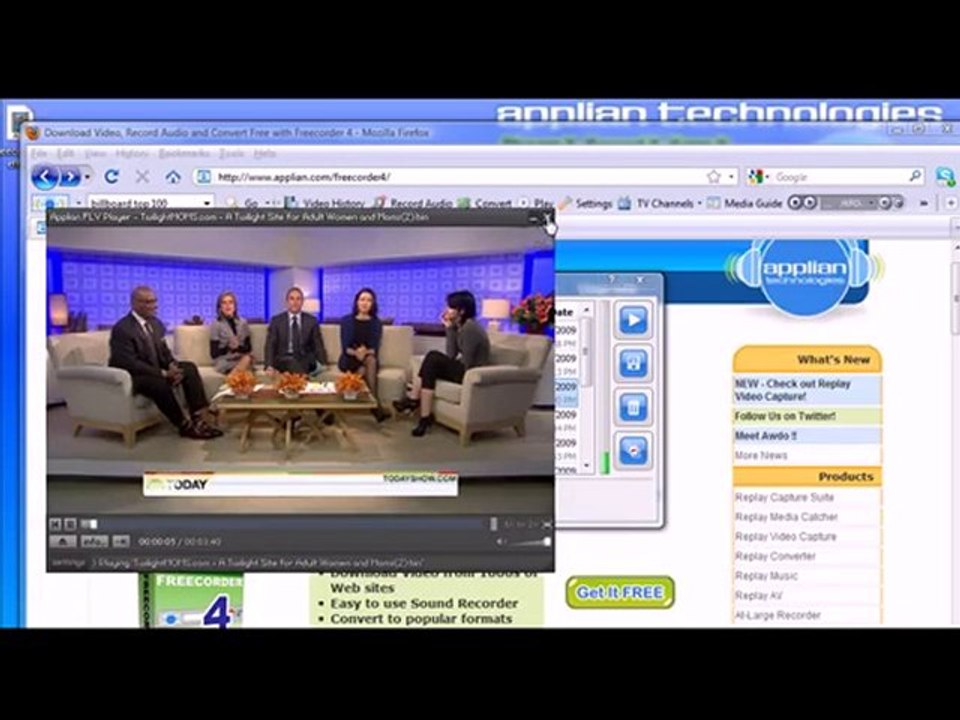Click the eject button in FLV player
The height and width of the screenshot is (720, 960).
point(63,542)
